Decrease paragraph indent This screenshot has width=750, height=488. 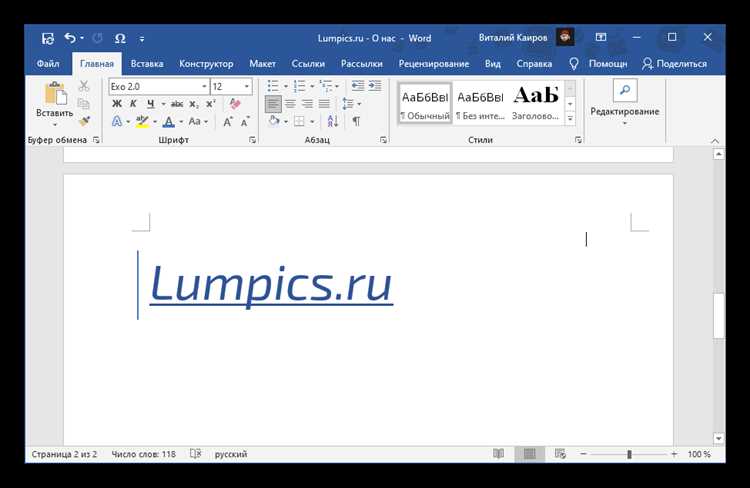[358, 86]
